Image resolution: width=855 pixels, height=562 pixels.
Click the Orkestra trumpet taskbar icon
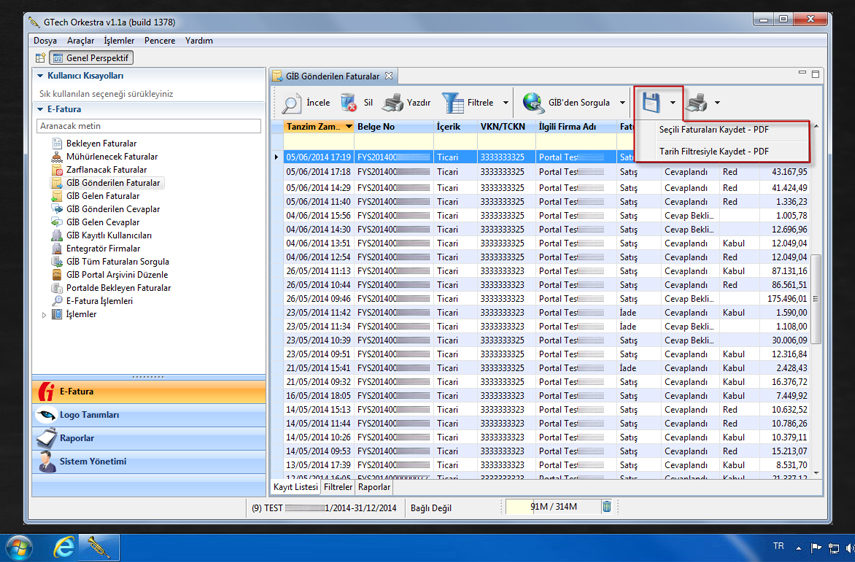click(99, 547)
